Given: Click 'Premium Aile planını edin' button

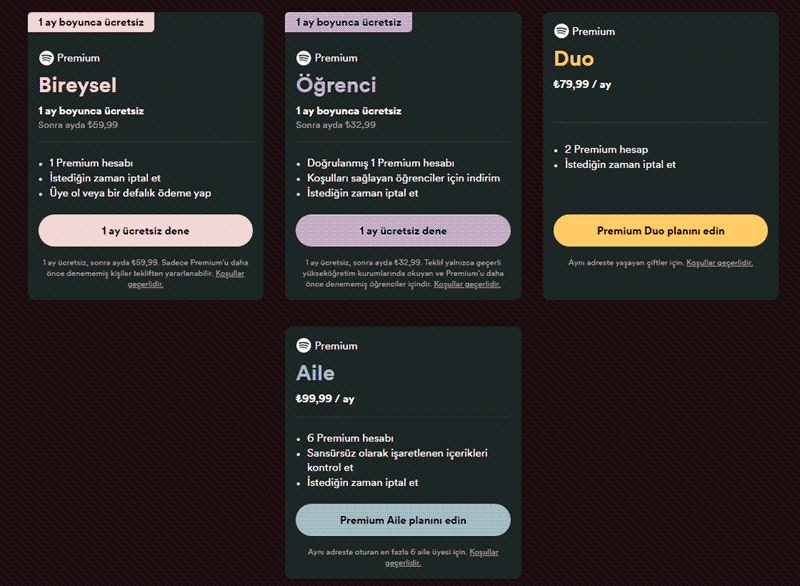Looking at the screenshot, I should pos(405,521).
